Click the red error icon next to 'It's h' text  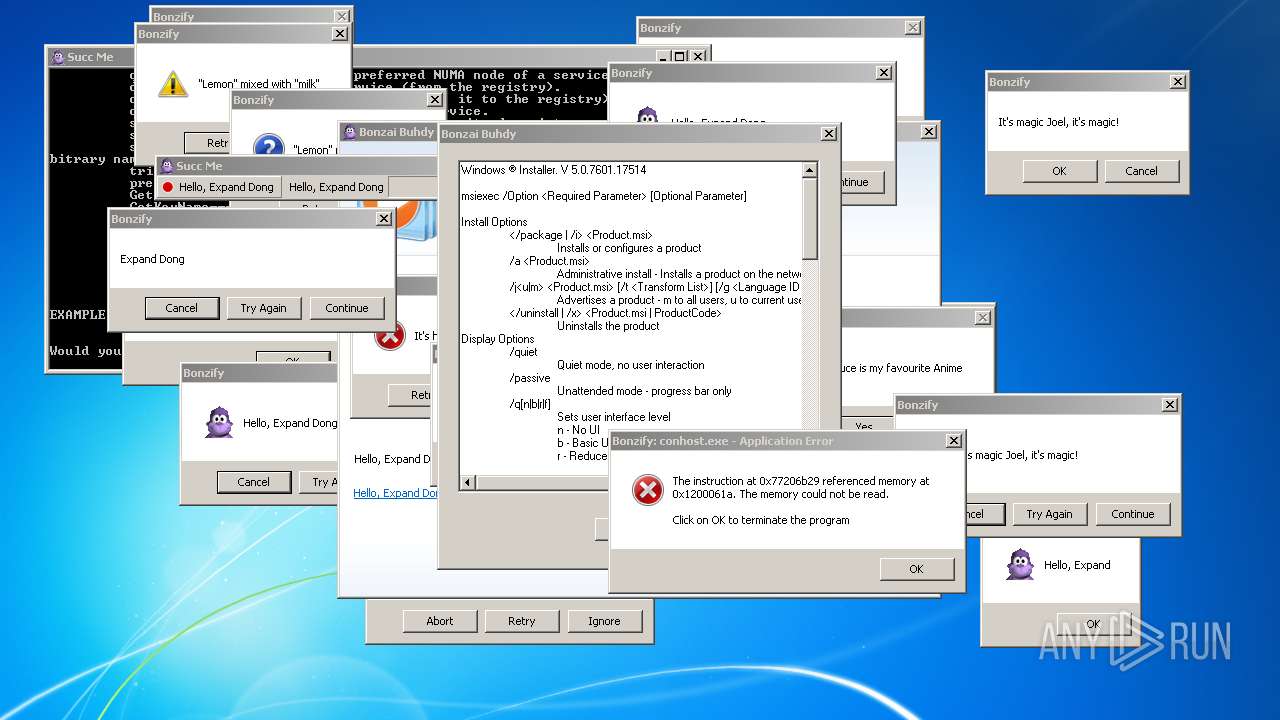point(389,335)
